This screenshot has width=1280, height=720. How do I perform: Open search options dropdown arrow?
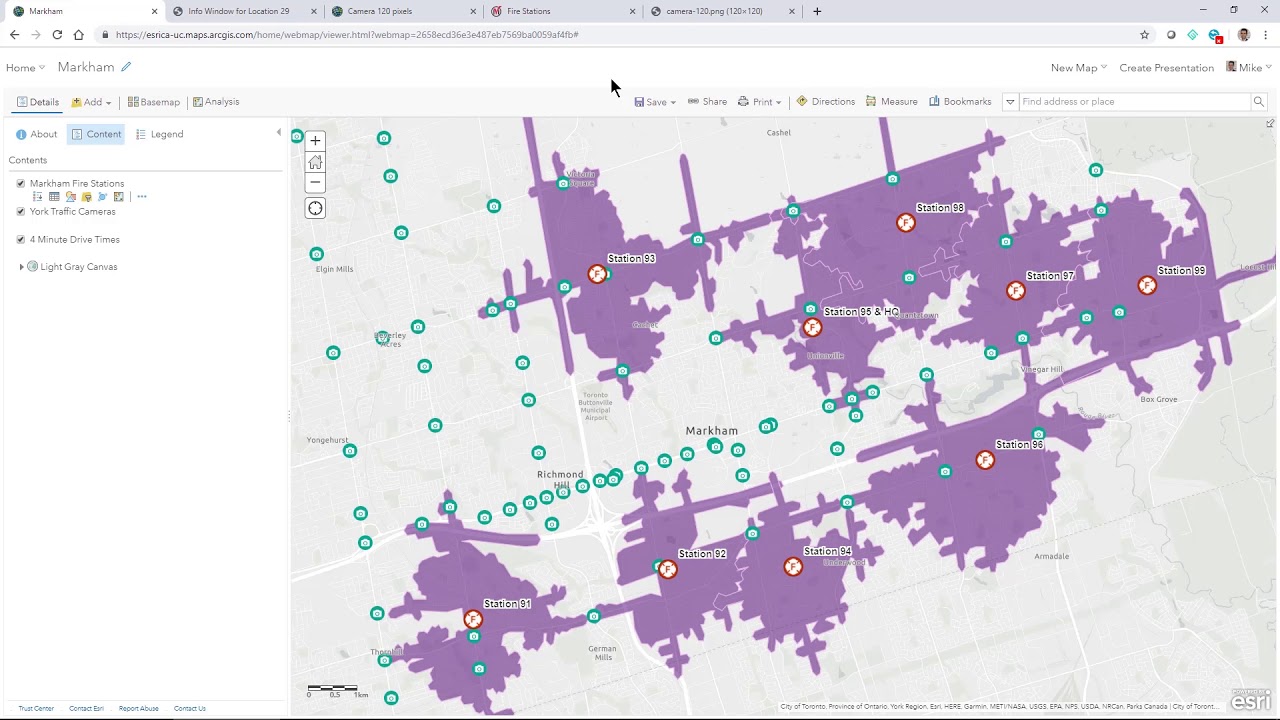point(1010,102)
